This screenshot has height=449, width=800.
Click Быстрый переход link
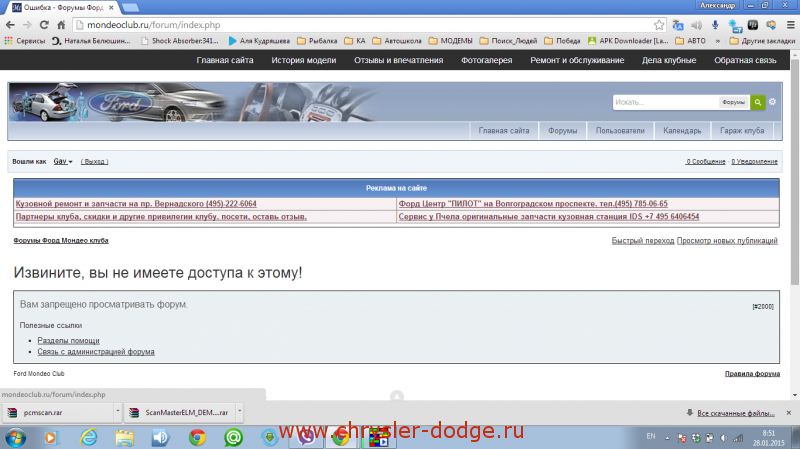(x=643, y=240)
